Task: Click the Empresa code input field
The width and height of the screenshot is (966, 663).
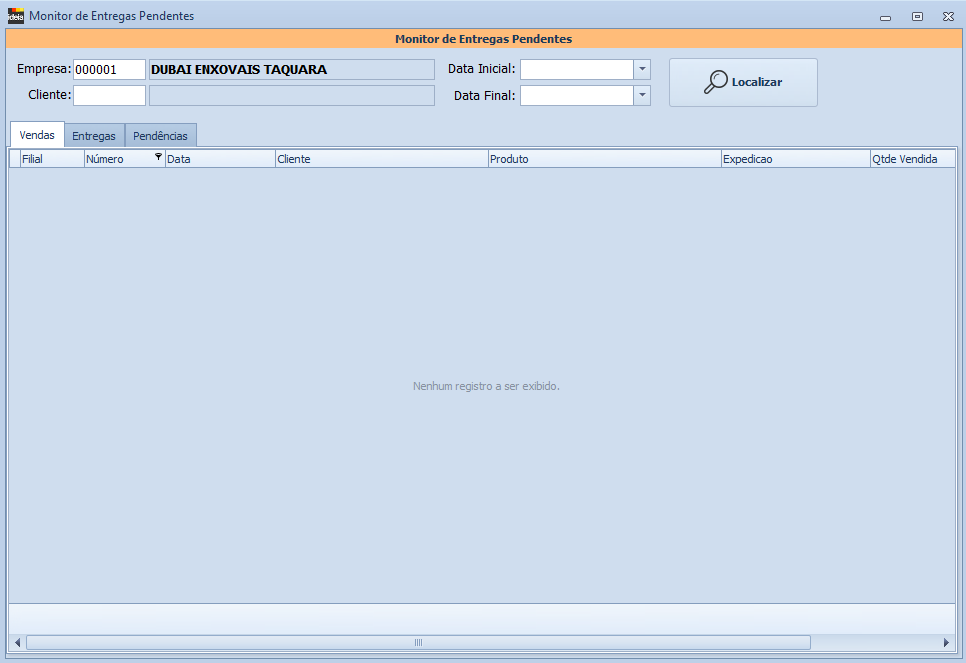Action: 109,69
